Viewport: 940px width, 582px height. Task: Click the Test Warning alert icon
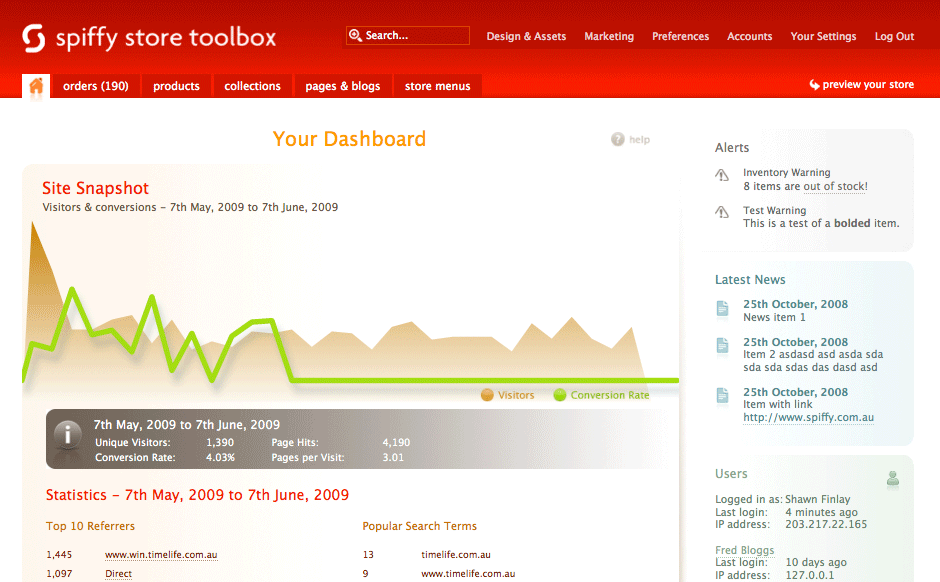point(722,212)
